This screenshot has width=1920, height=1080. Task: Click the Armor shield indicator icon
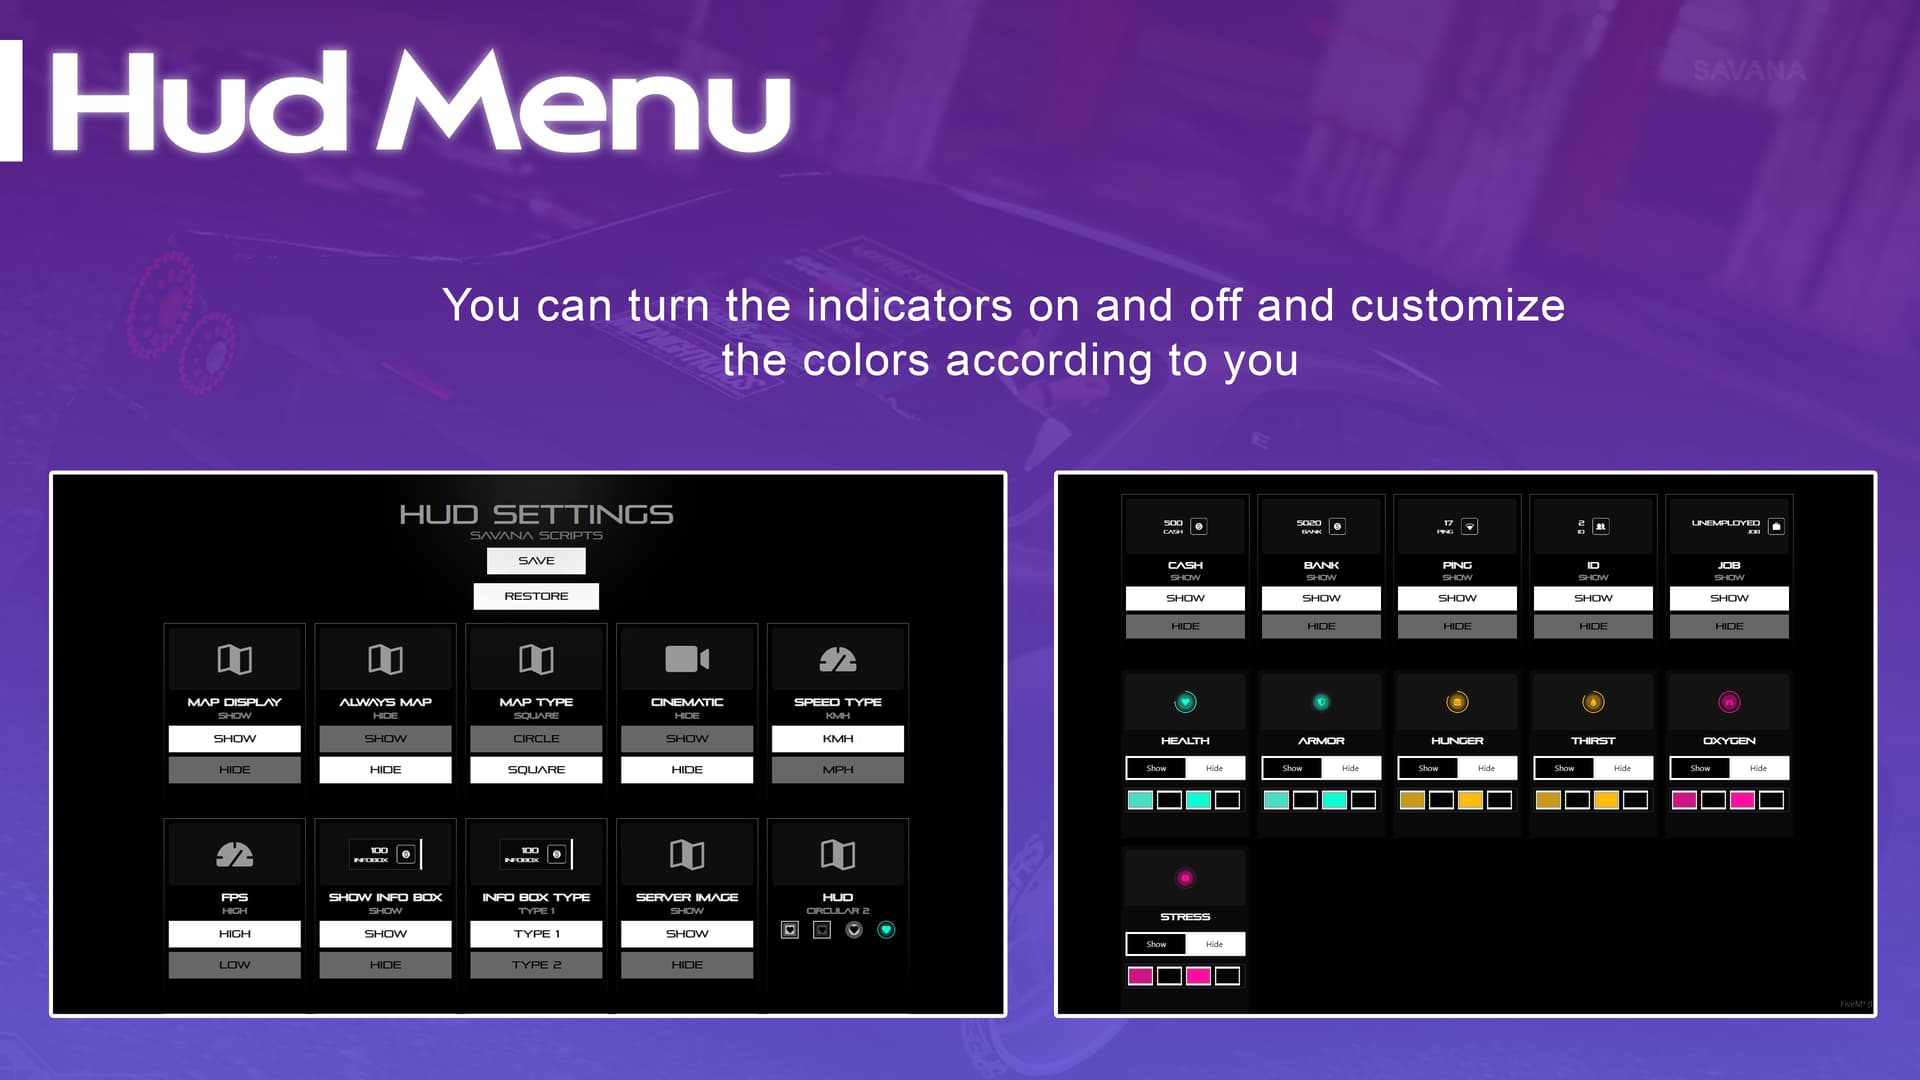1321,702
